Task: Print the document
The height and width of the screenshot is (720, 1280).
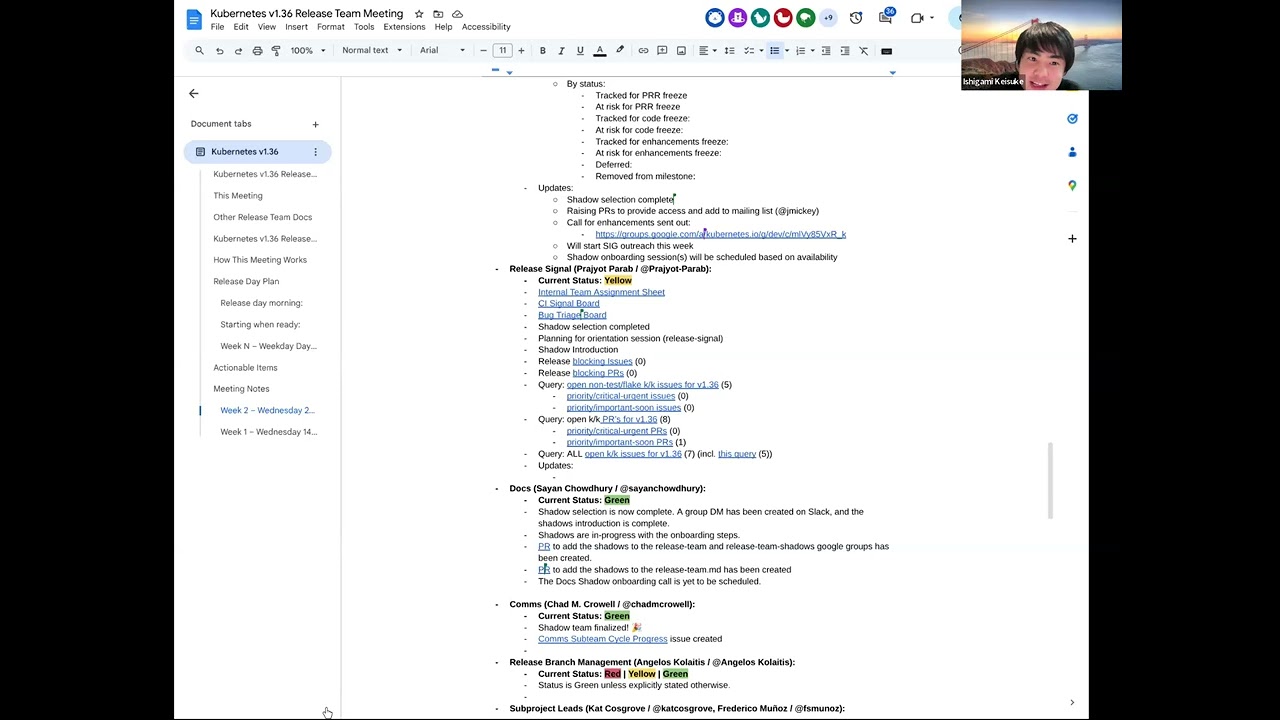Action: click(257, 51)
